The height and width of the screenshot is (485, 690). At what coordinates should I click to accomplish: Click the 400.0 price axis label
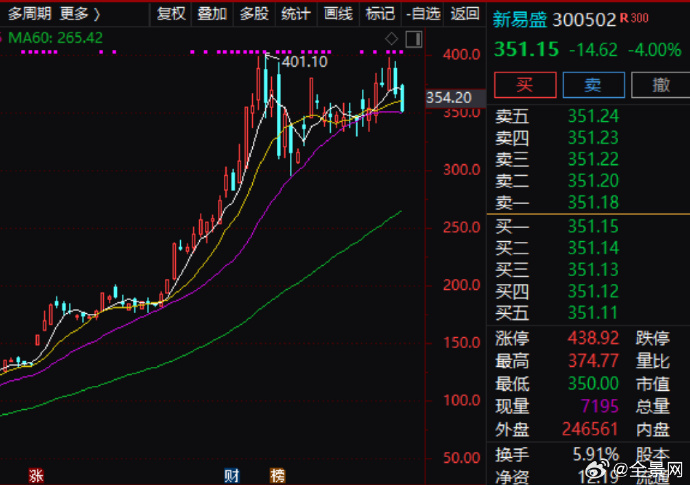tap(462, 55)
